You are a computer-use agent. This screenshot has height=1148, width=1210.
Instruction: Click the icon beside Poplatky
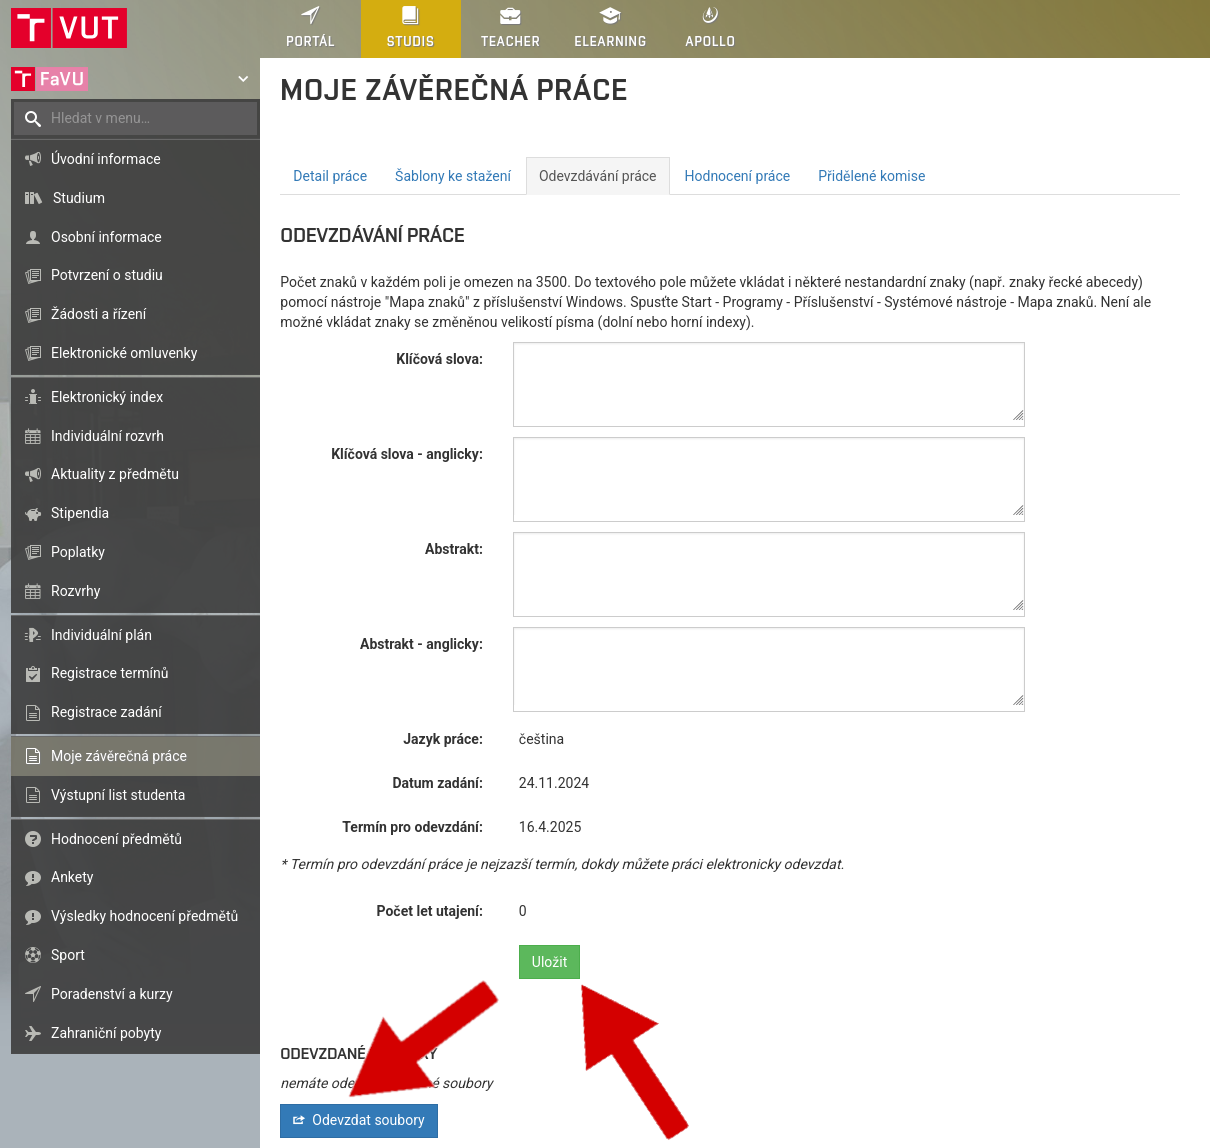pyautogui.click(x=33, y=552)
